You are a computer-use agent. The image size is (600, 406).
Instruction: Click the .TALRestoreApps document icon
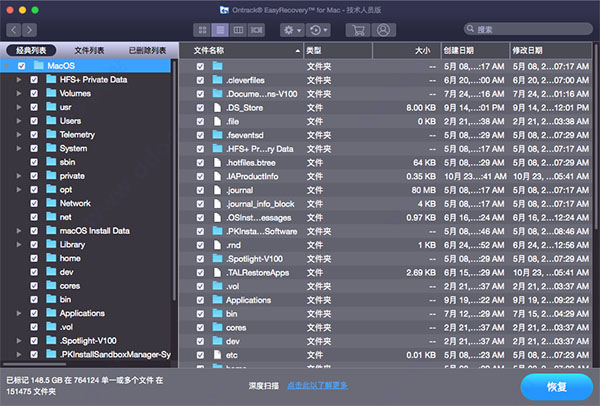click(x=217, y=272)
